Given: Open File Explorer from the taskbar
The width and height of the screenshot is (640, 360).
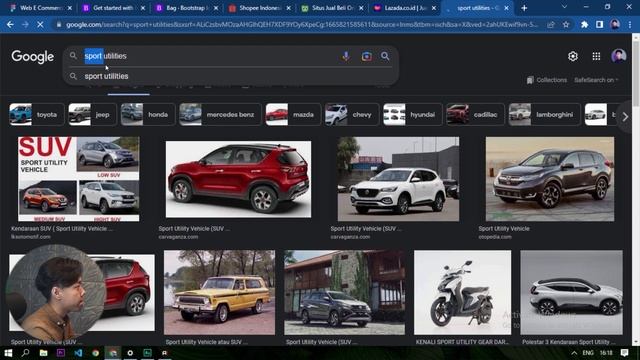Looking at the screenshot, I should [43, 353].
